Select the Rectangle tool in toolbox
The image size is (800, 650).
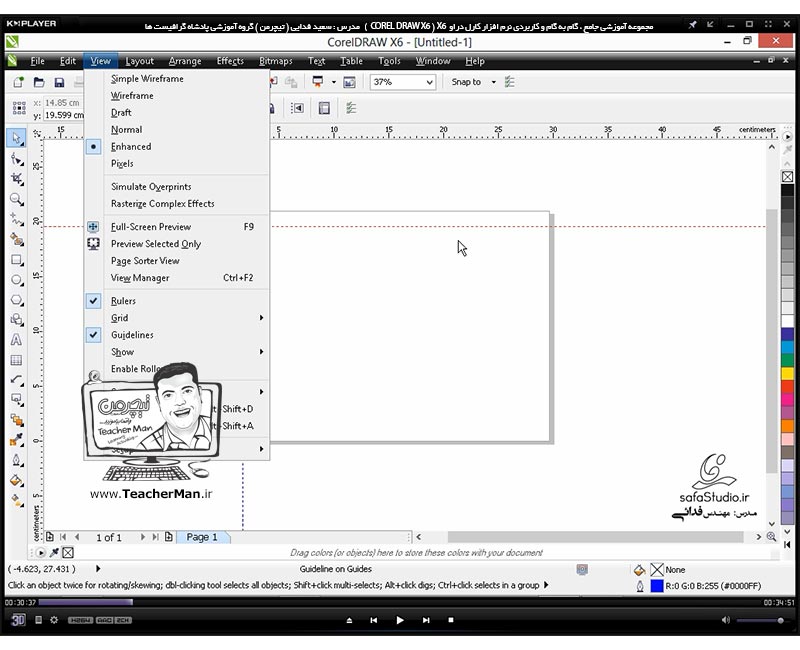coord(16,260)
